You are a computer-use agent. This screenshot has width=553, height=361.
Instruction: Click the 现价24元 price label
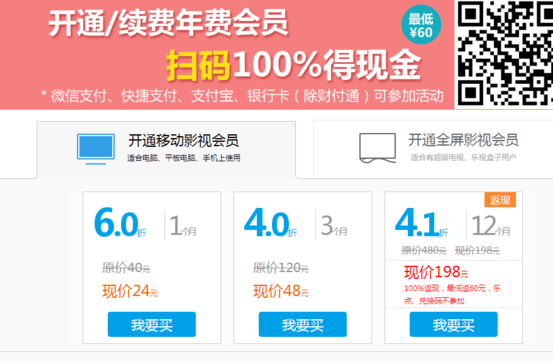pos(130,292)
